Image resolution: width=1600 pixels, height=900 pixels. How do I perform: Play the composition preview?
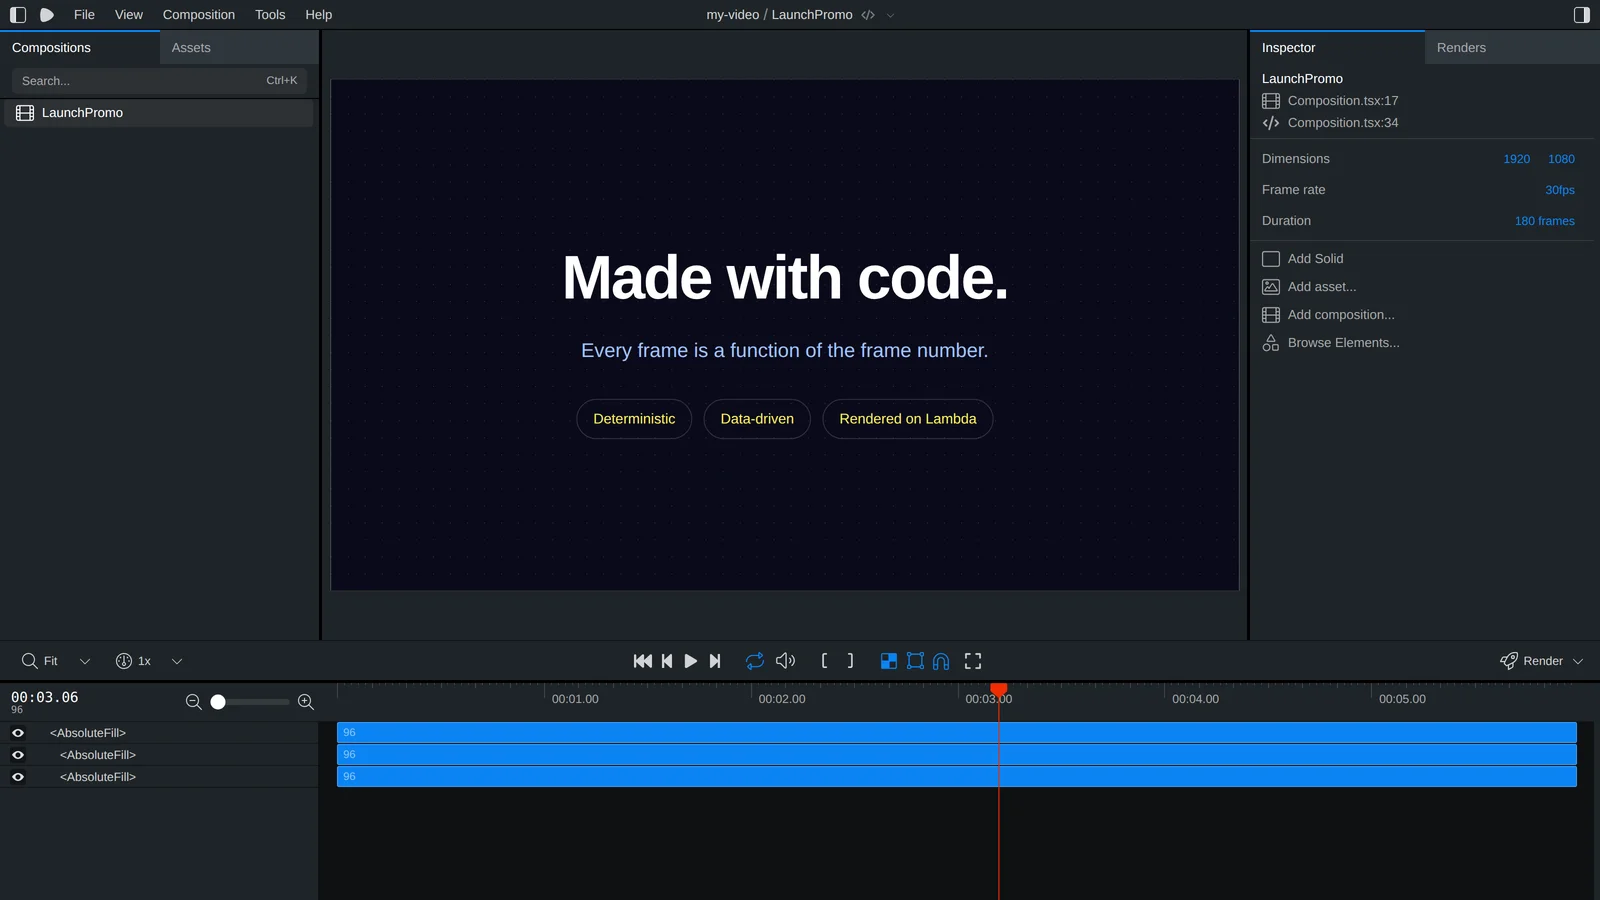[x=691, y=661]
